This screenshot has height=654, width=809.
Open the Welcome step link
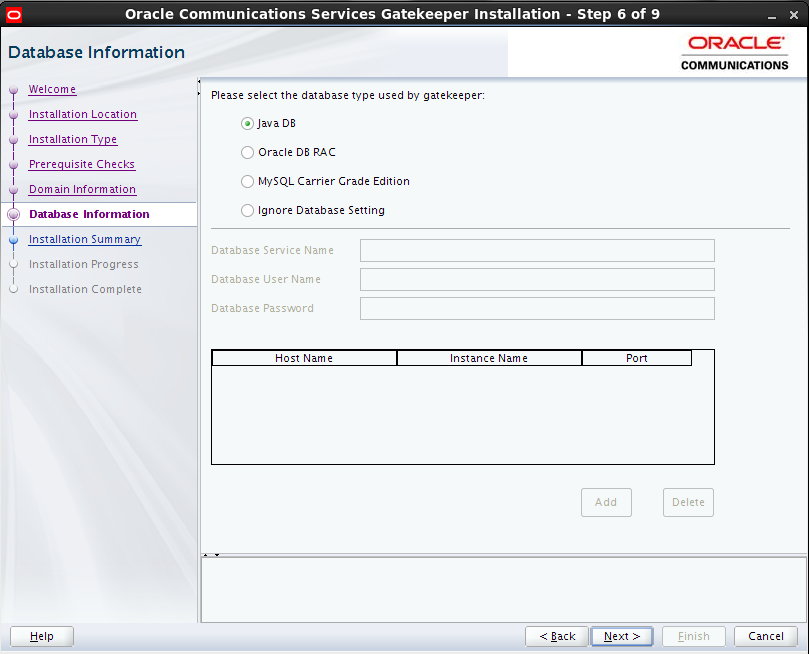(52, 89)
